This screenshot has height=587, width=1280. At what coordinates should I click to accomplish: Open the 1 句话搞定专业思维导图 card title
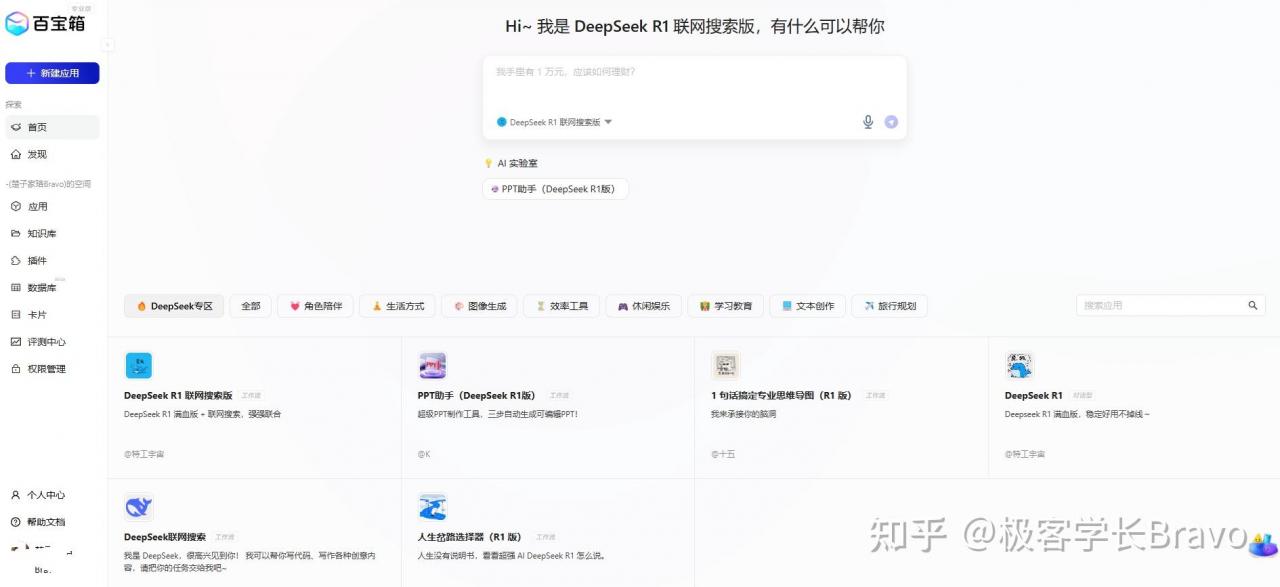(x=781, y=396)
